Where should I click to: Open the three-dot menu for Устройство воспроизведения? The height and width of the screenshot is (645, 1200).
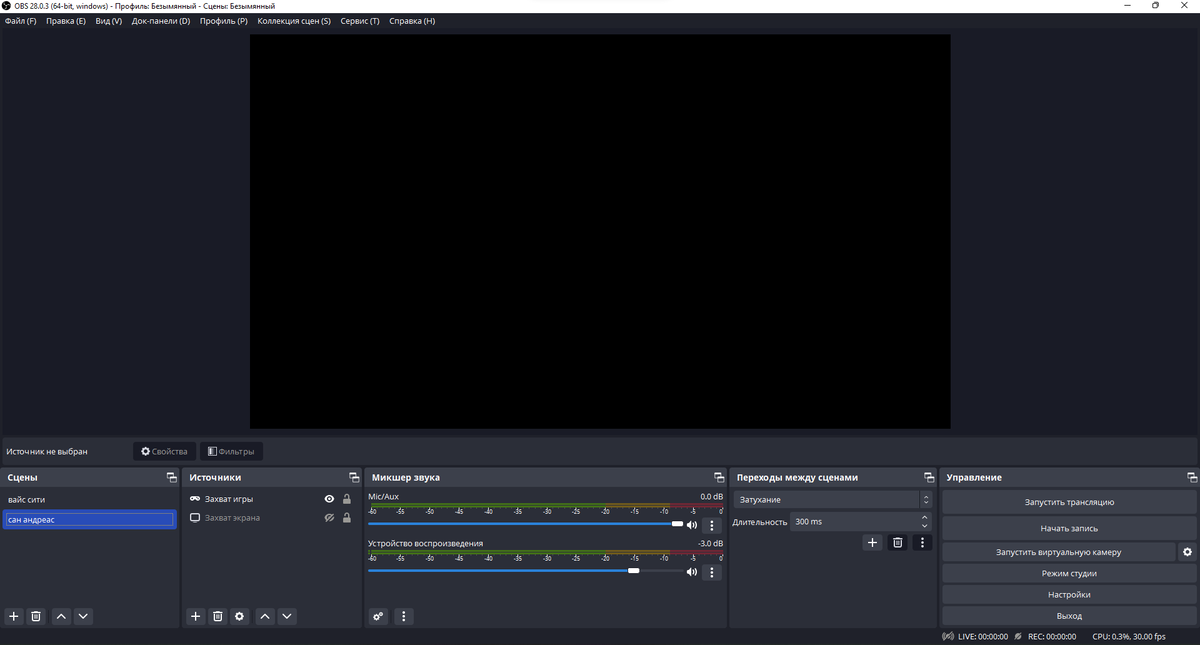point(712,572)
